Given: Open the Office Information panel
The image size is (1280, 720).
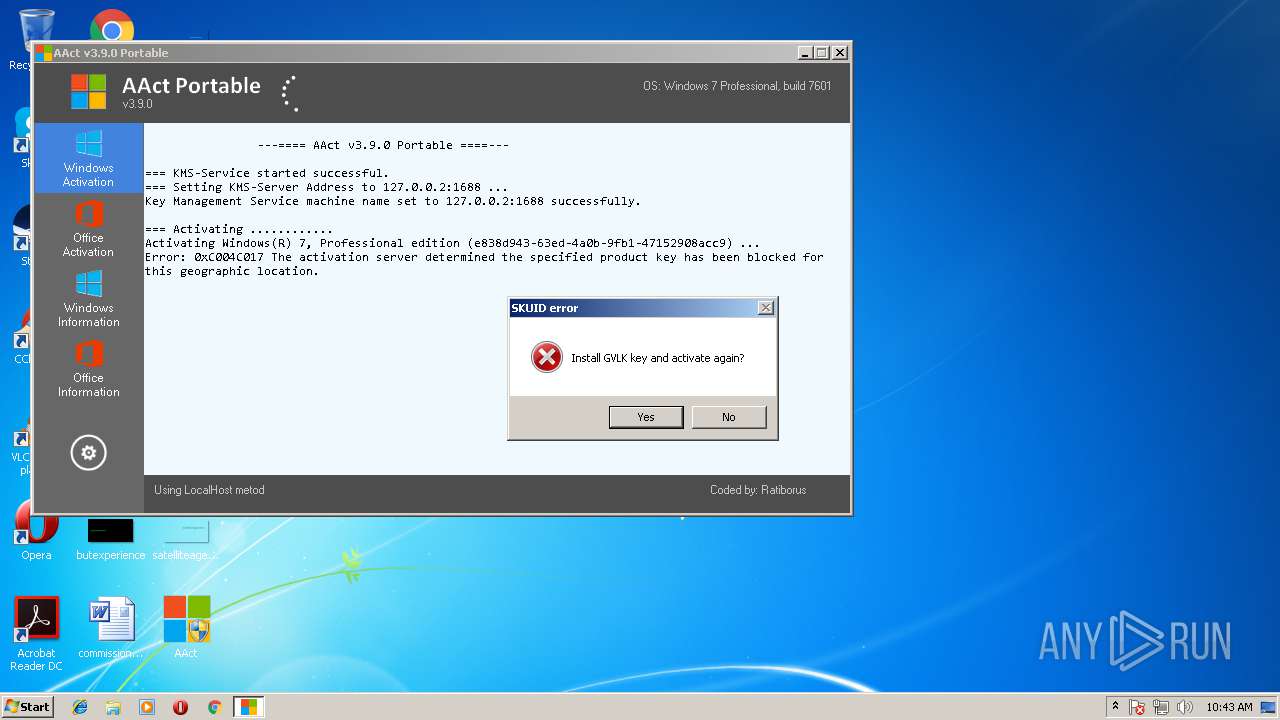Looking at the screenshot, I should pos(89,368).
